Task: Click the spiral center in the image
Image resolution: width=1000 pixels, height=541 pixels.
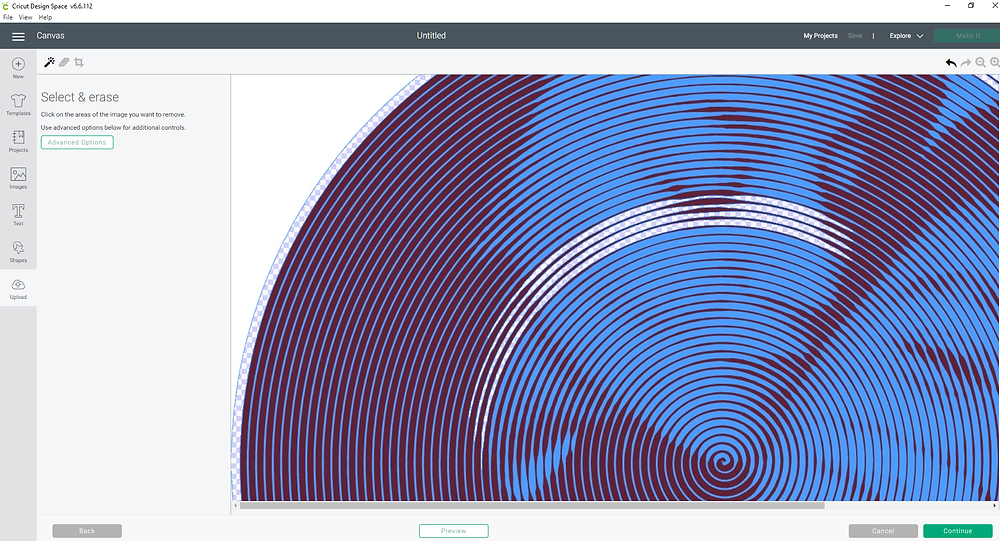Action: (722, 461)
